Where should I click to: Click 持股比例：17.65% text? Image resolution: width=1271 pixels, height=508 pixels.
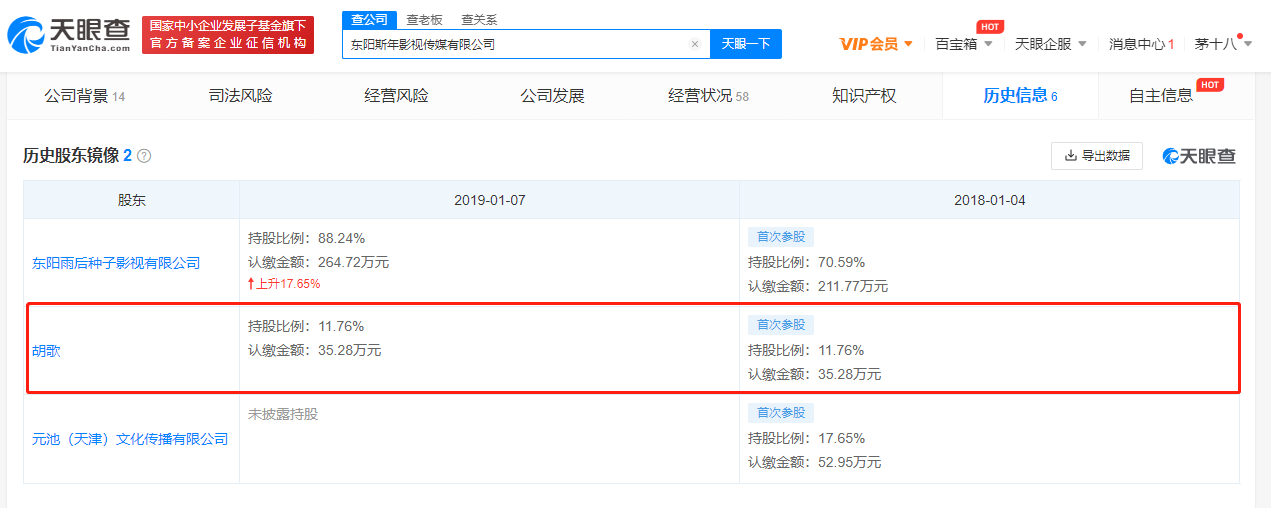(806, 439)
